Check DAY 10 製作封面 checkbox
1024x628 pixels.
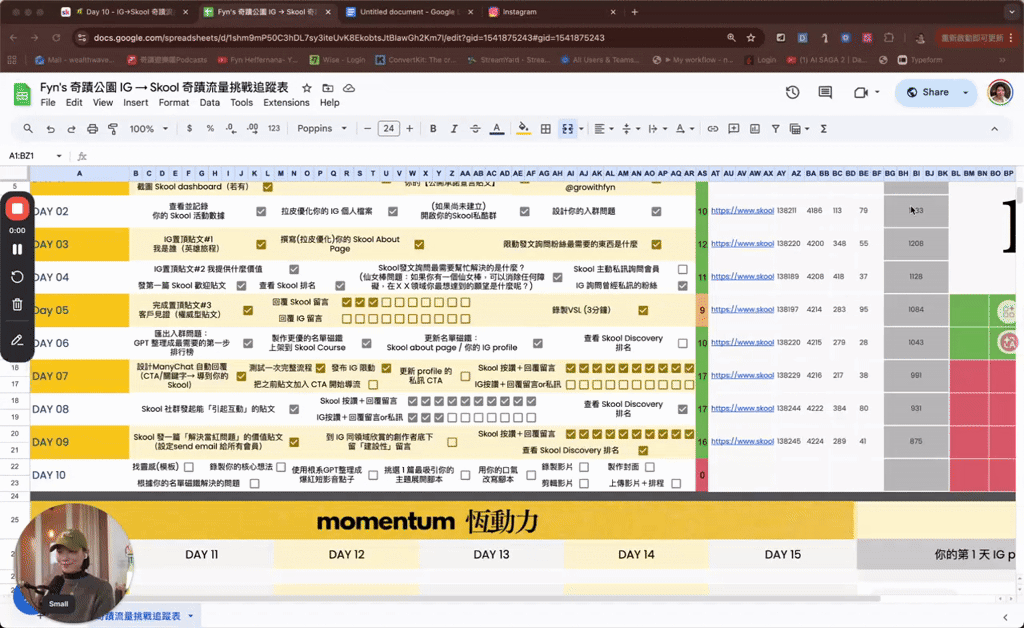coord(650,467)
